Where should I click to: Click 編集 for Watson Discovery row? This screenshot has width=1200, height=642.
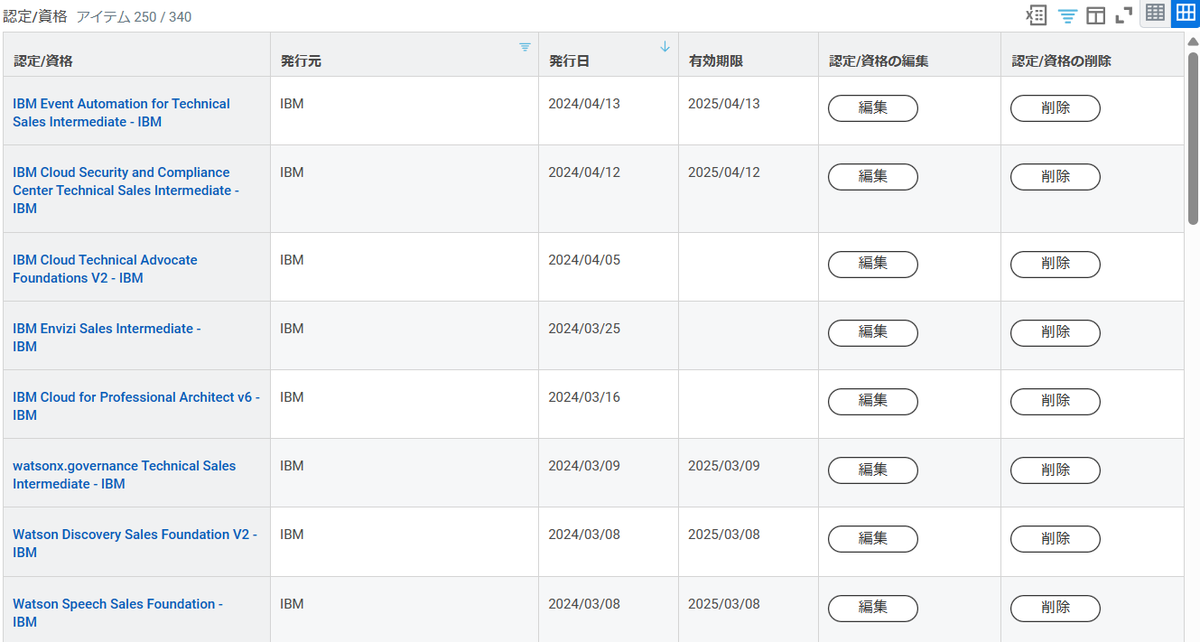coord(873,539)
